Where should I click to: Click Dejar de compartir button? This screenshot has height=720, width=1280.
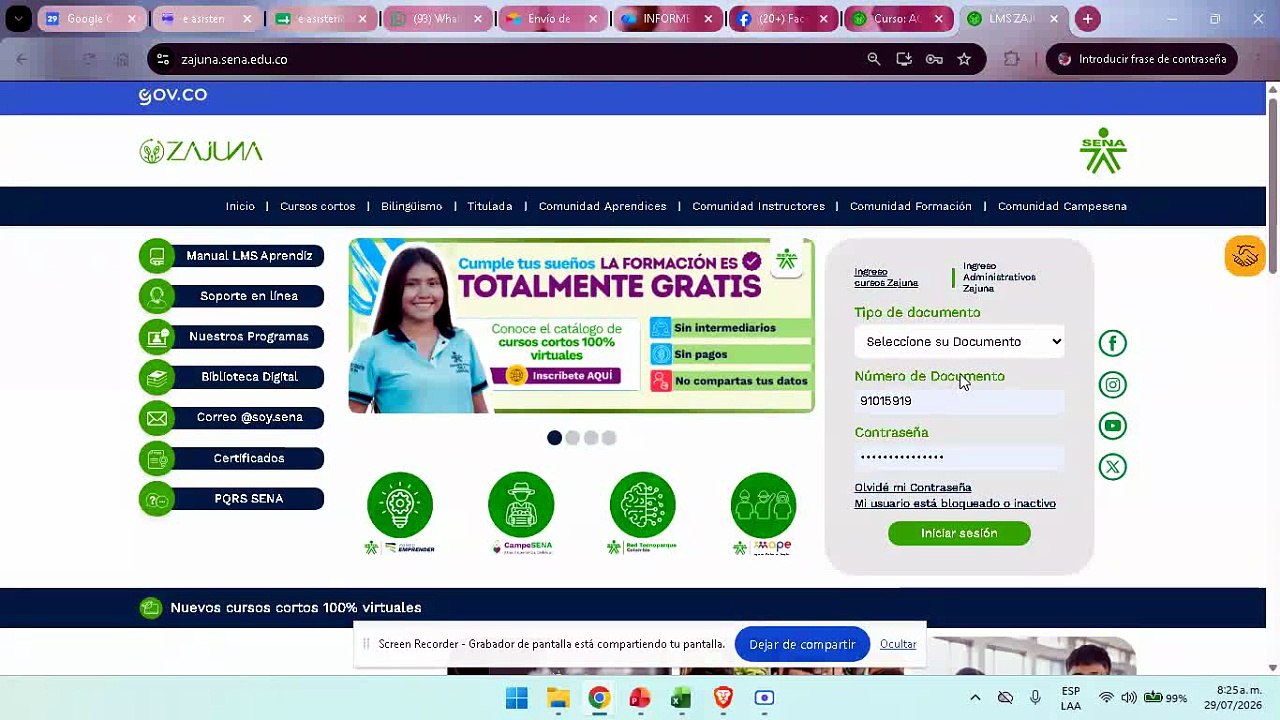coord(802,645)
